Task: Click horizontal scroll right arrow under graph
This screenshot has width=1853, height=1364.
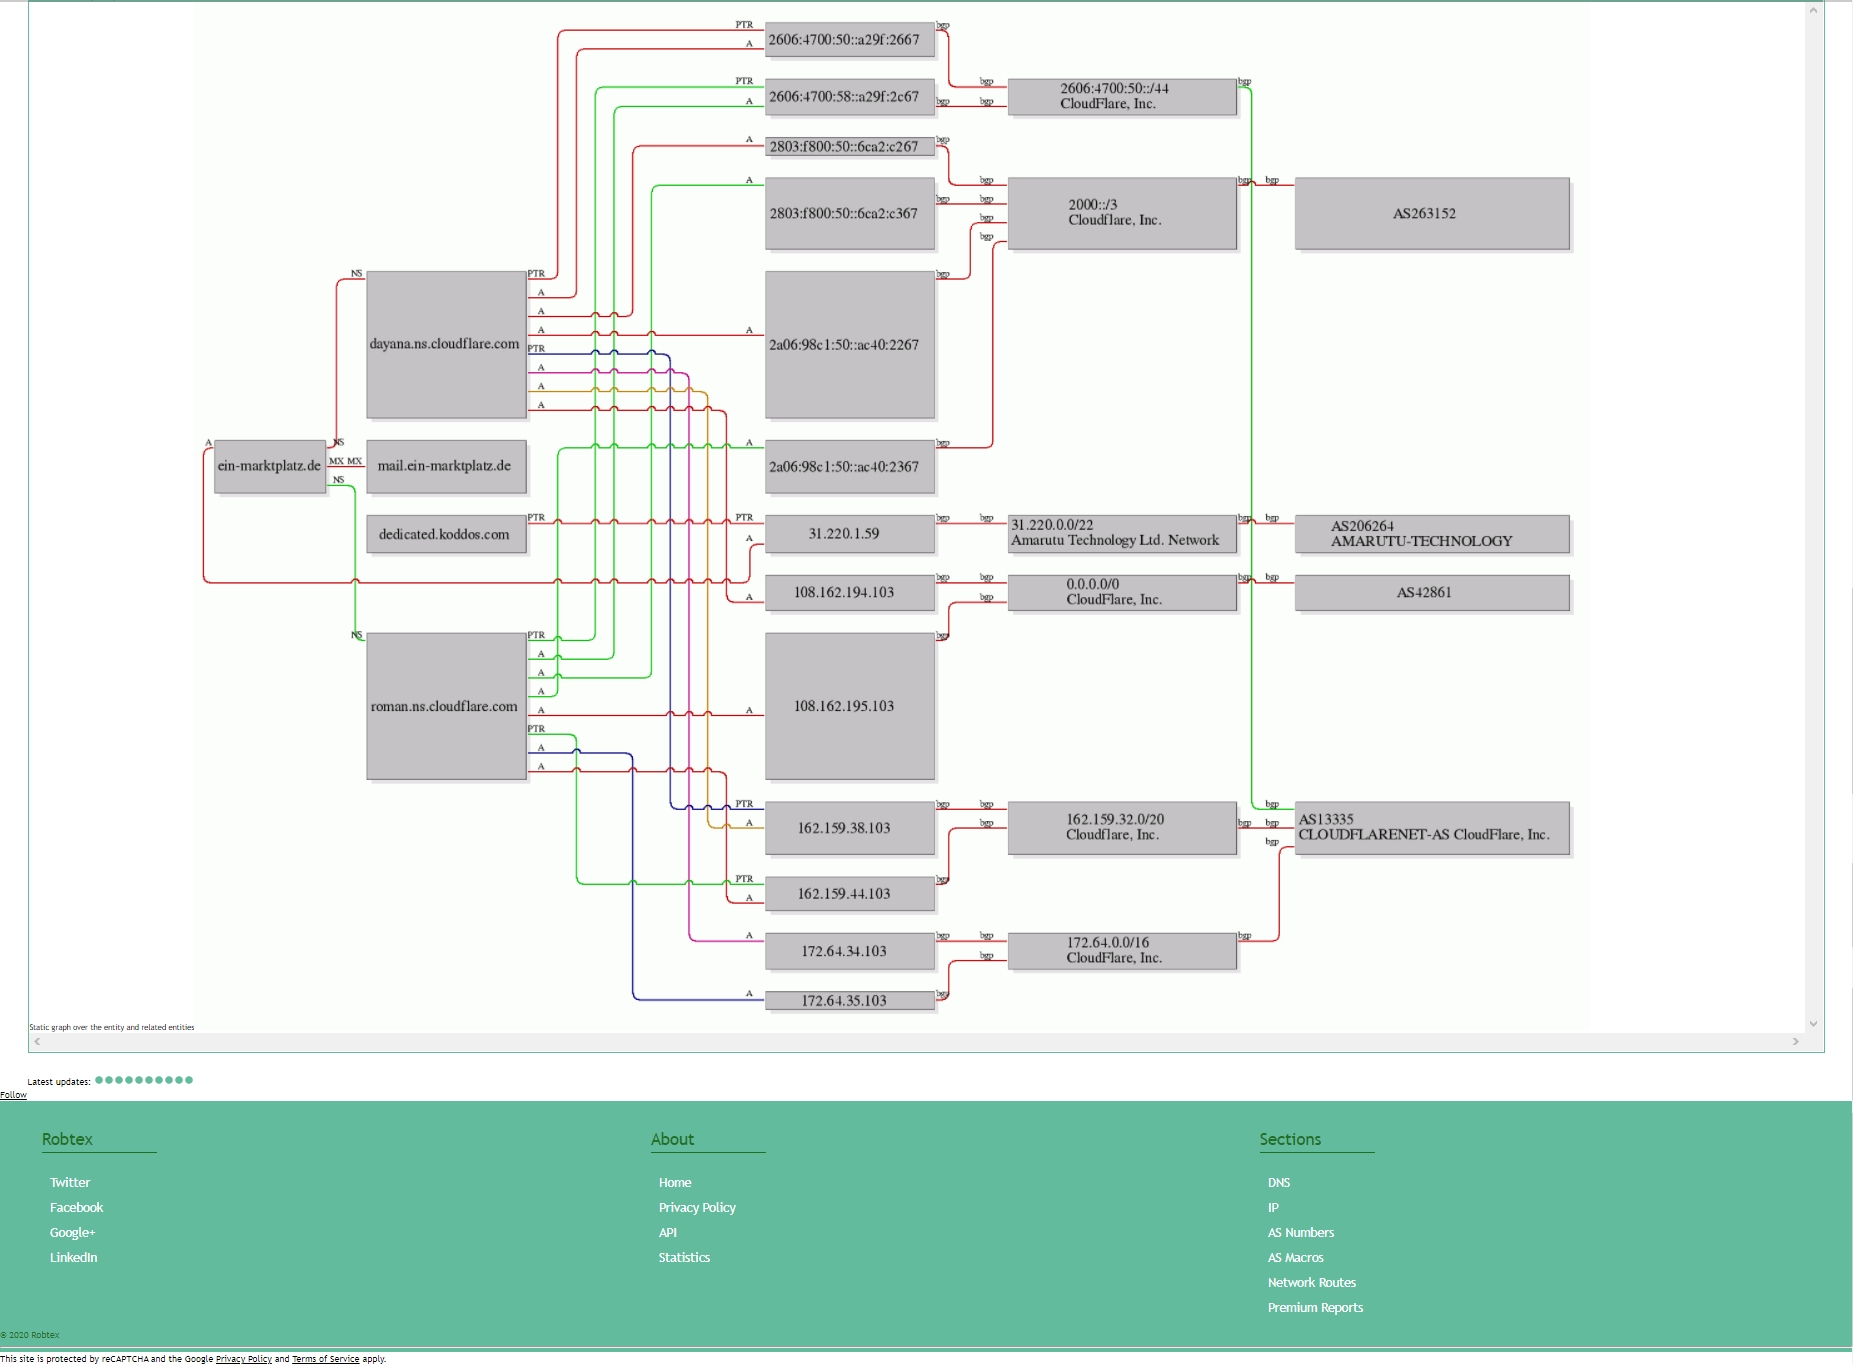Action: [1796, 1042]
